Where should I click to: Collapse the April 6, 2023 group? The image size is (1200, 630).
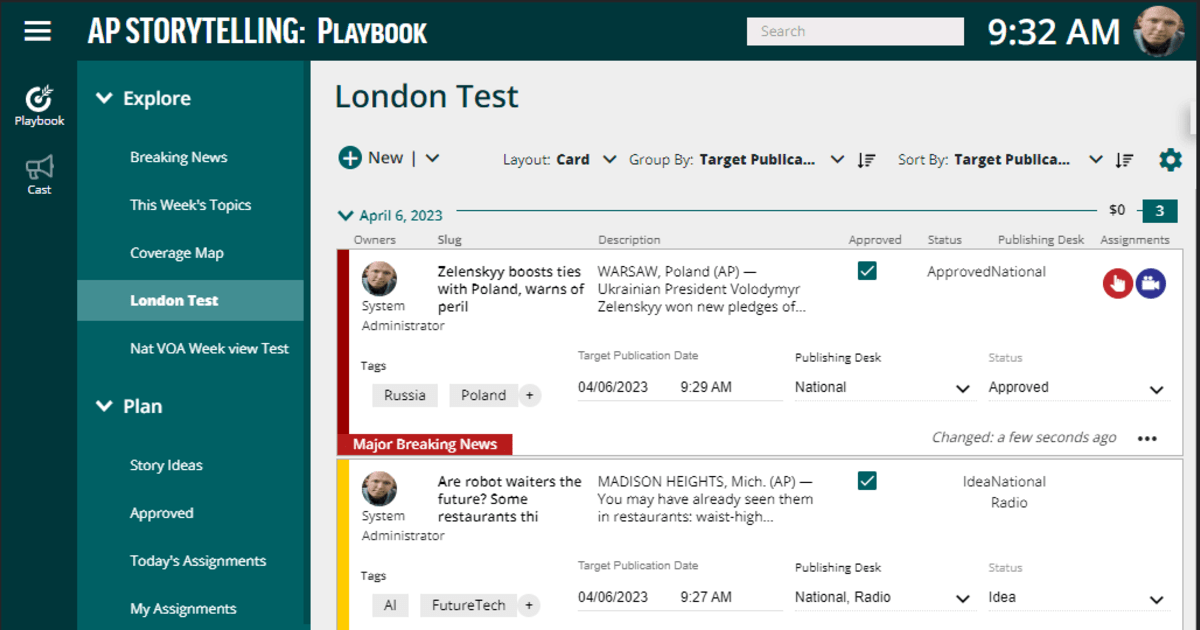point(348,214)
